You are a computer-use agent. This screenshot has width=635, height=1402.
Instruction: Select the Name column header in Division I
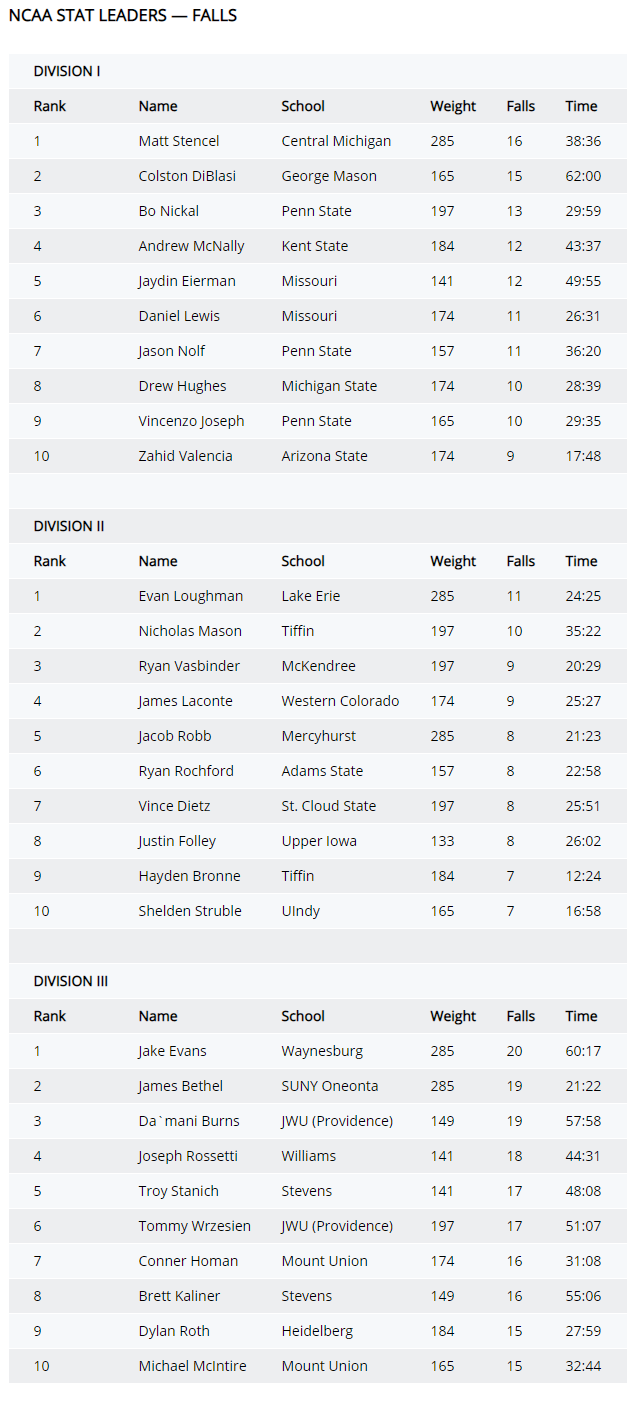click(x=158, y=106)
